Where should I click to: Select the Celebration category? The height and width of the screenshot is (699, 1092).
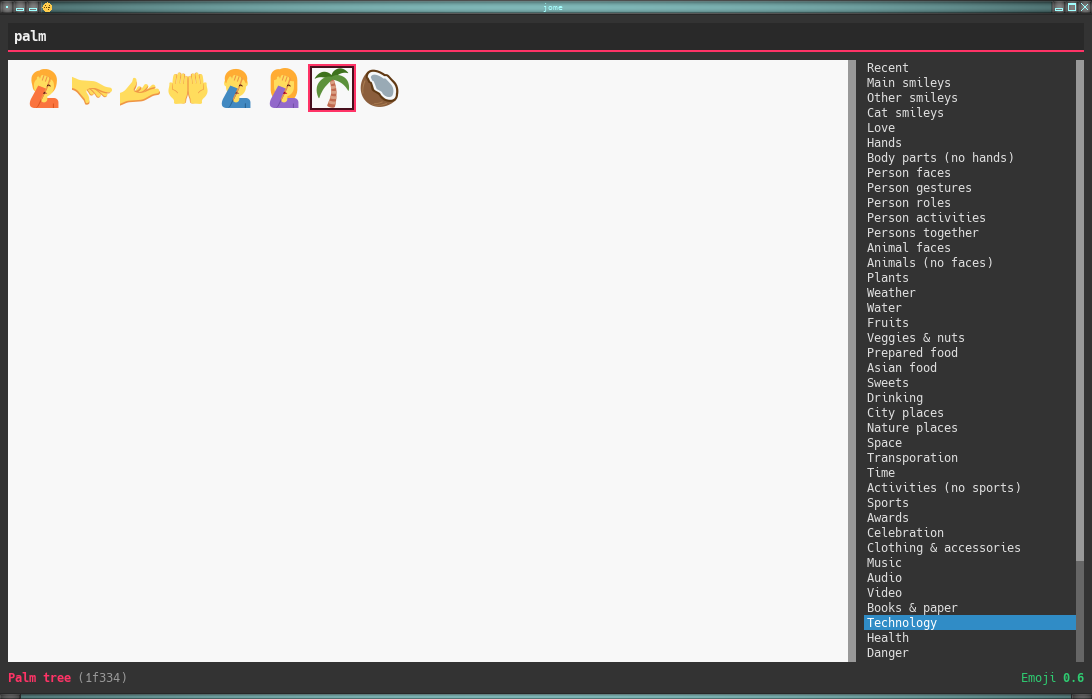pyautogui.click(x=969, y=532)
